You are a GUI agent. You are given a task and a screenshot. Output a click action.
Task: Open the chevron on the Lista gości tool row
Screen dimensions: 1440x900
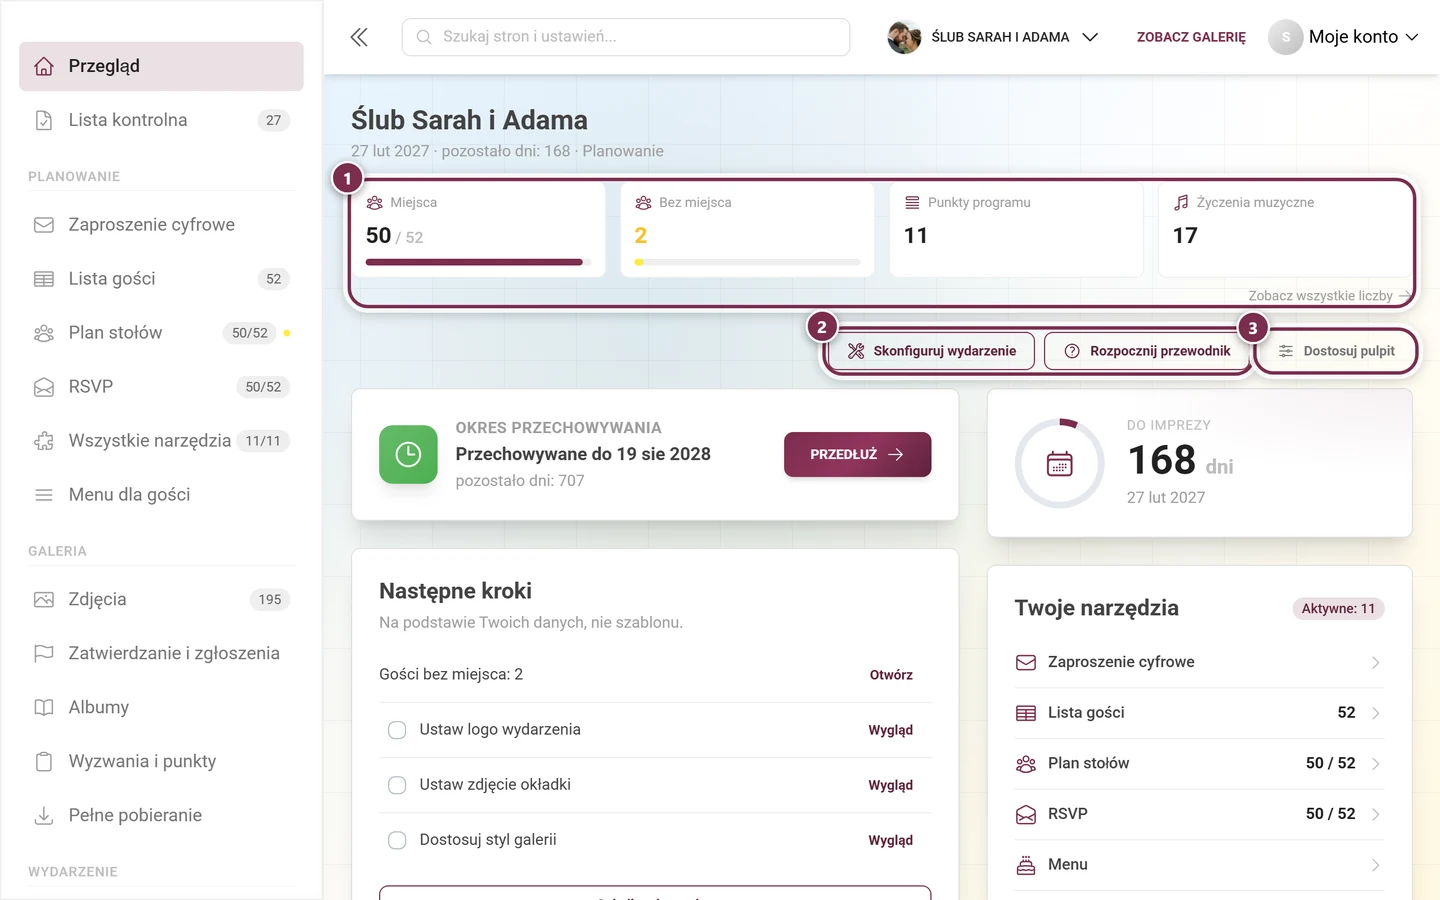pos(1376,713)
